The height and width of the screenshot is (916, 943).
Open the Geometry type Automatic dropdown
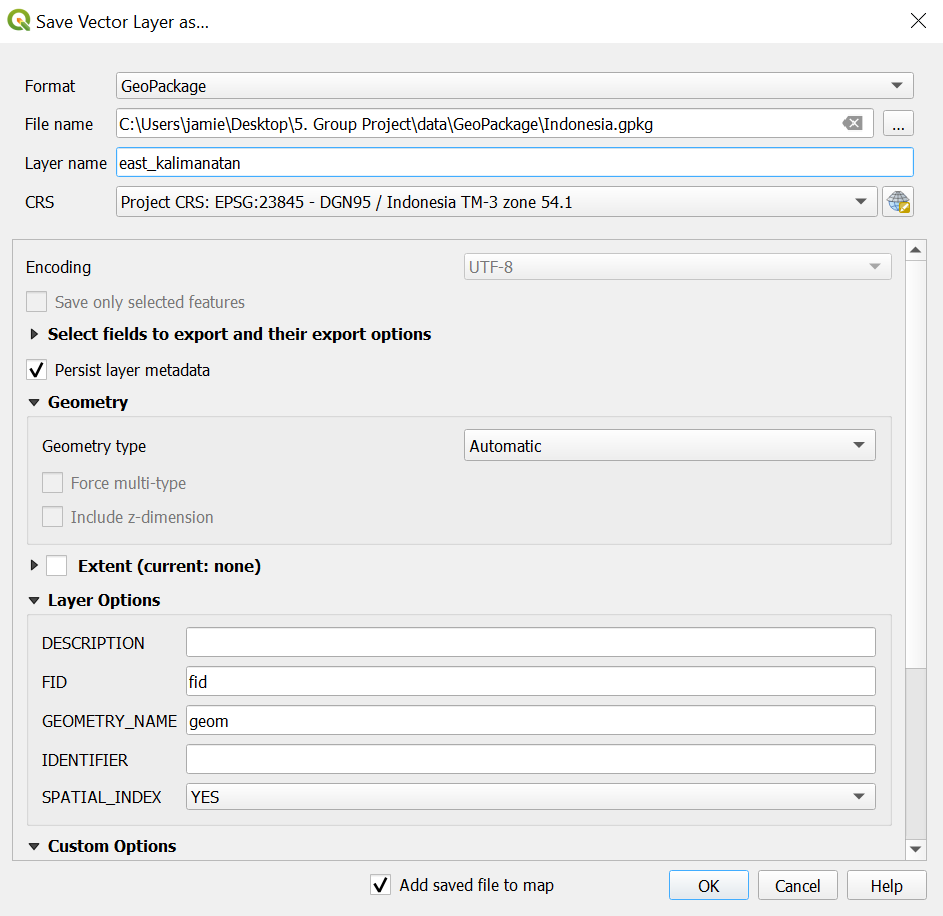tap(669, 446)
